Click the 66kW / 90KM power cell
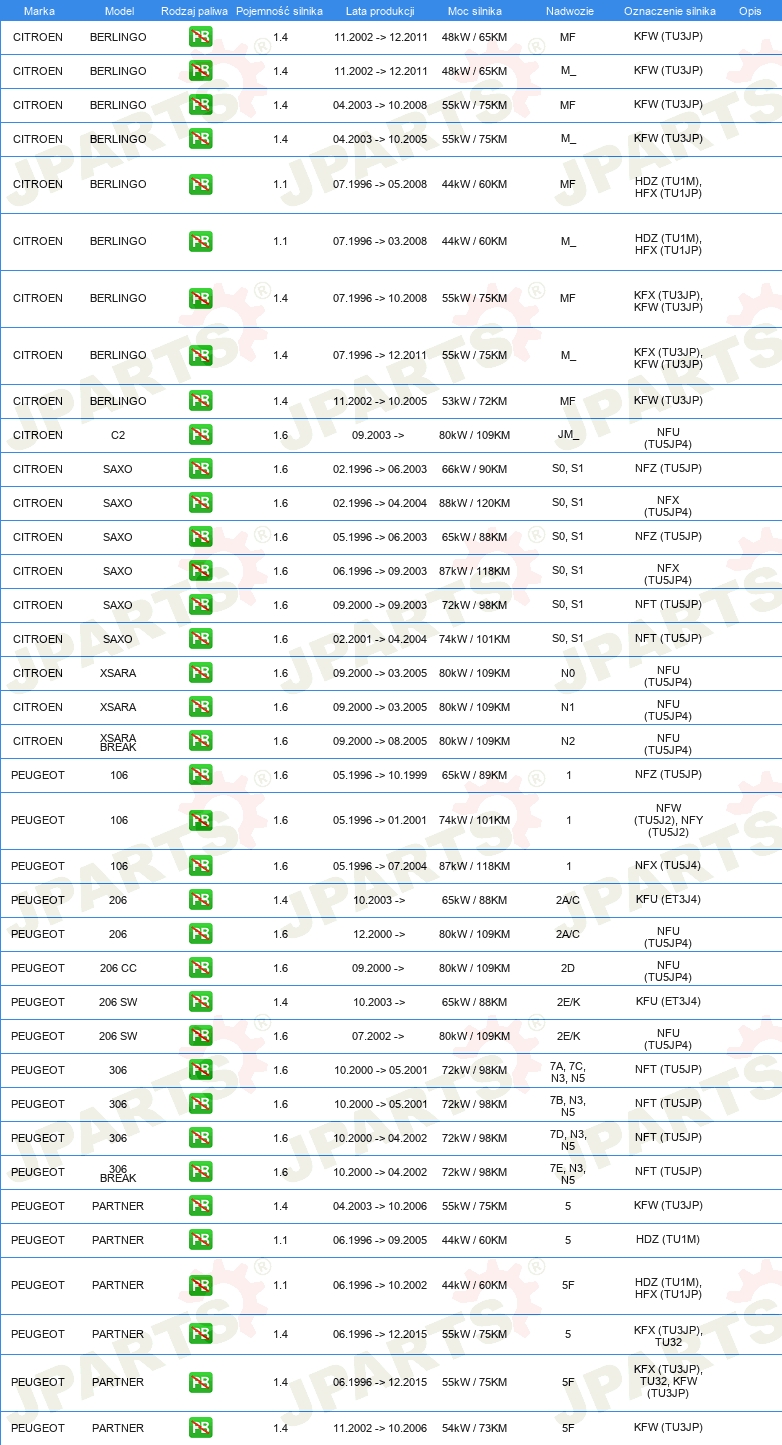 [475, 469]
